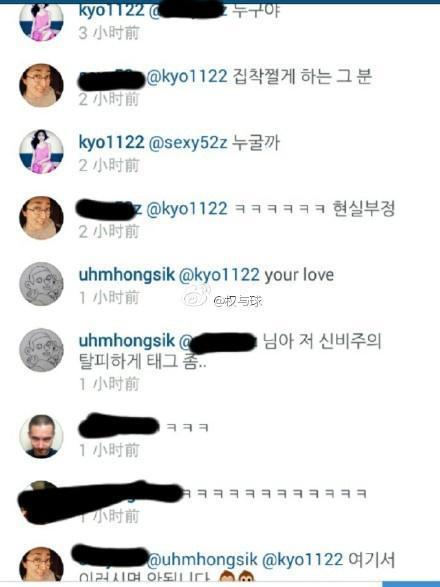Open the sketch avatar beside 'your love'
The image size is (440, 587).
tap(41, 284)
